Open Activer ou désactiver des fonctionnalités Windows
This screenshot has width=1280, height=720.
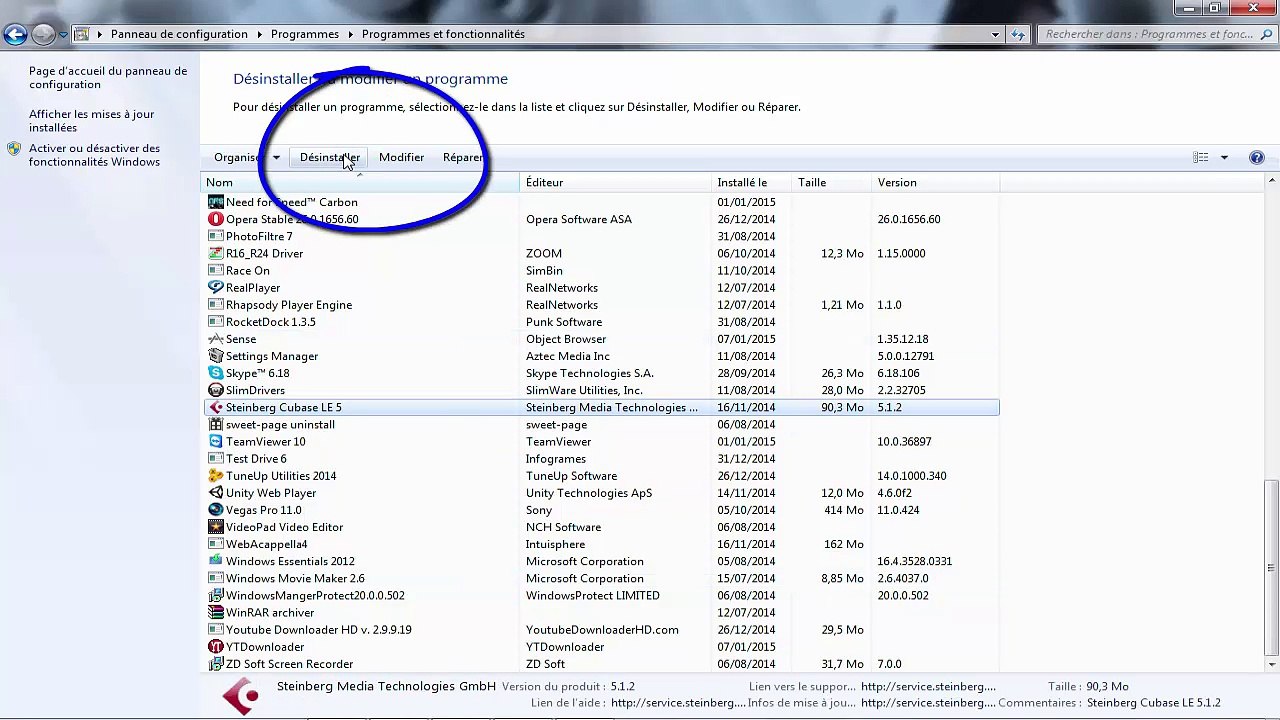95,155
